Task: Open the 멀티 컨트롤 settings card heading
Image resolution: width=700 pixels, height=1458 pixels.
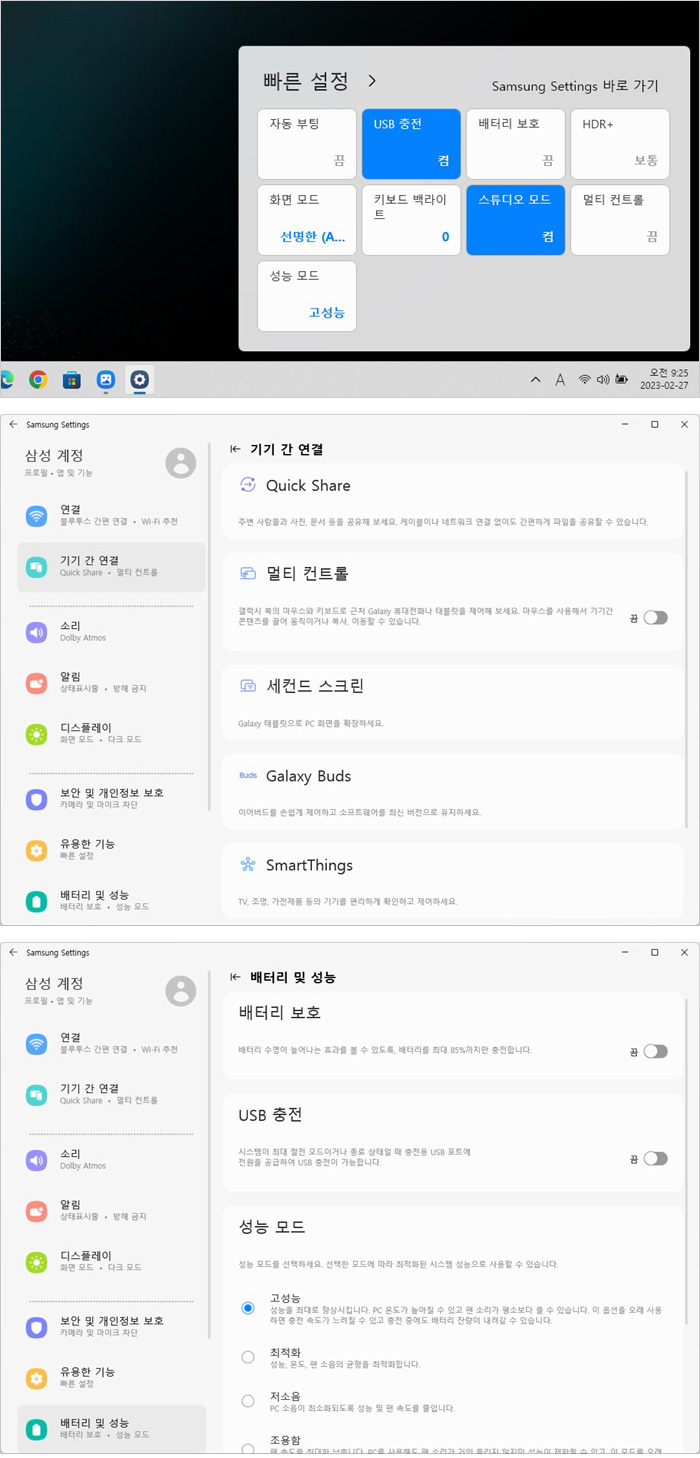Action: pyautogui.click(x=307, y=574)
